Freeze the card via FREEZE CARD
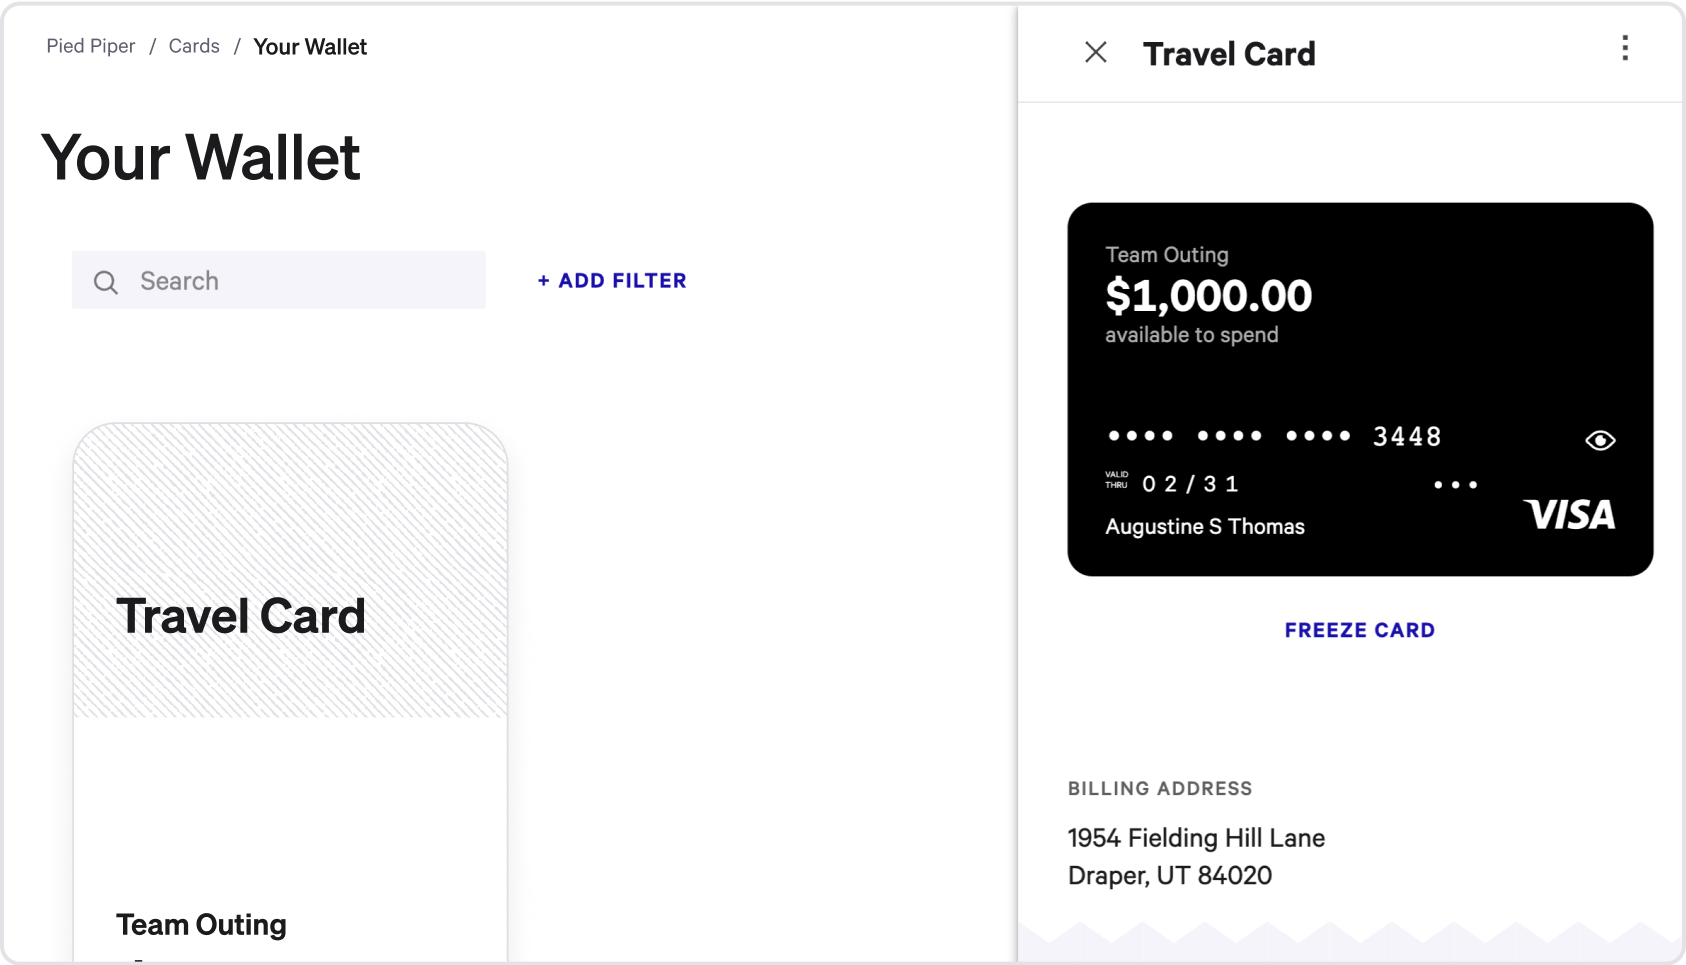The image size is (1686, 965). pyautogui.click(x=1359, y=630)
